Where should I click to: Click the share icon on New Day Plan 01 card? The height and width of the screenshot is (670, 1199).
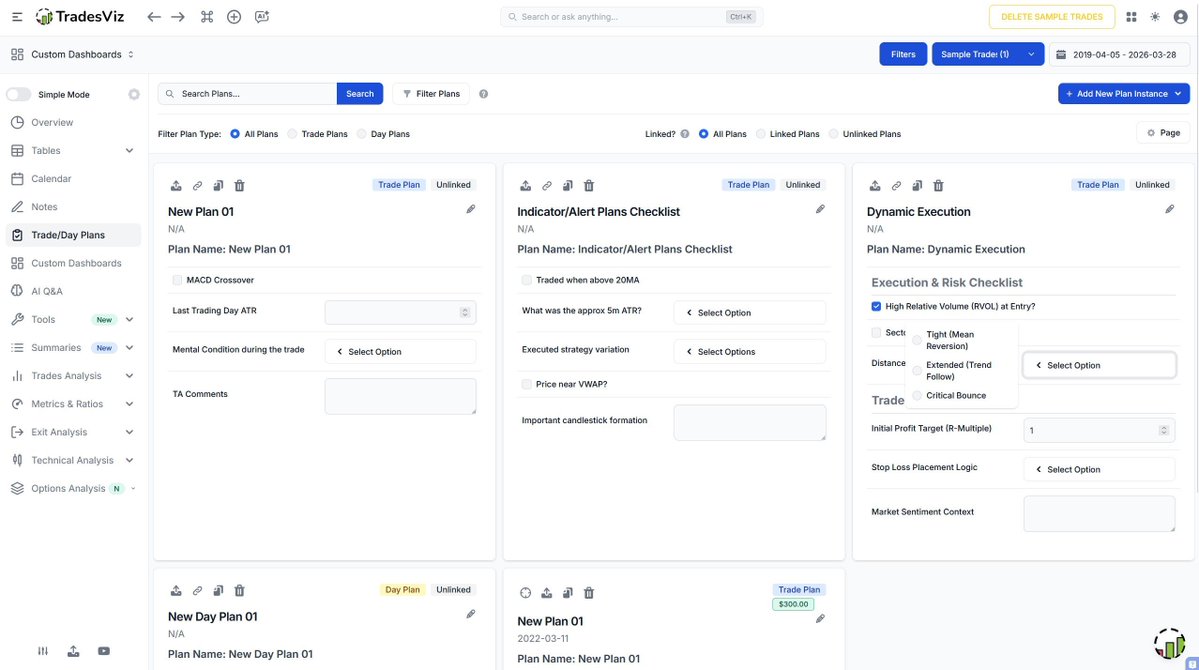pos(176,591)
